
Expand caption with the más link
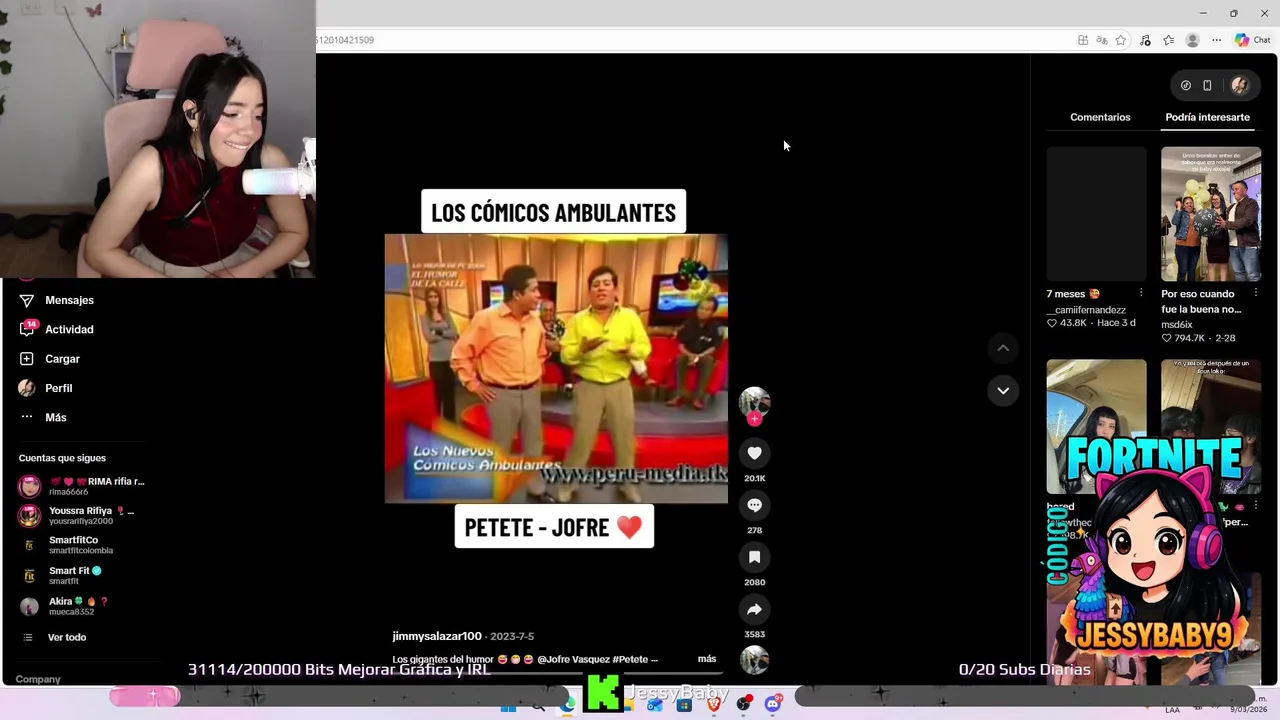tap(707, 659)
